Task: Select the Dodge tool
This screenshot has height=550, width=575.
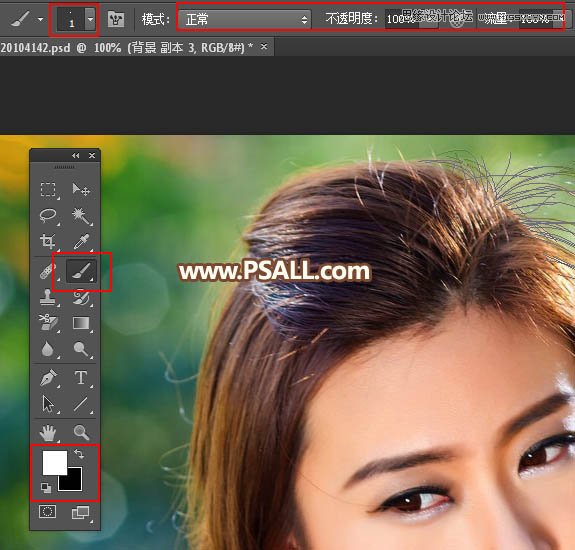Action: (81, 349)
